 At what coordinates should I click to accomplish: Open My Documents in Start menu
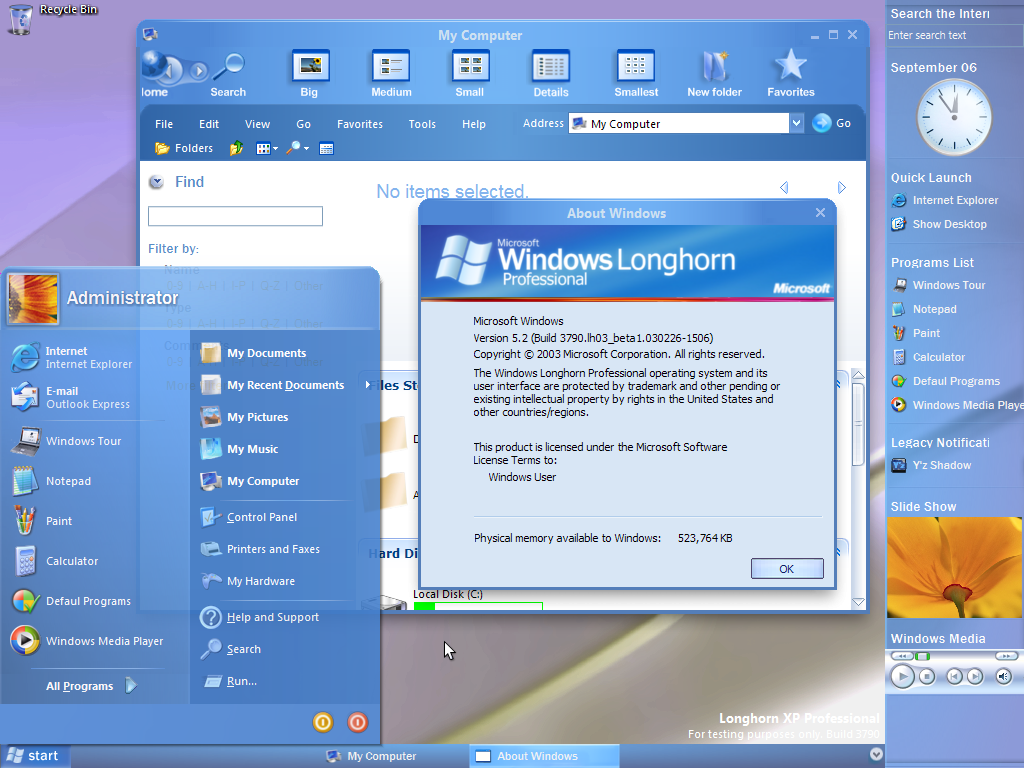click(253, 353)
